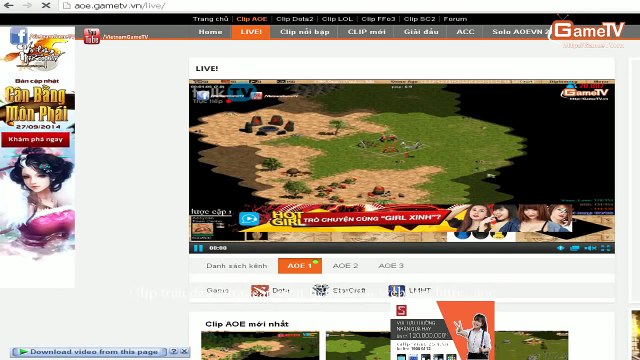
Task: Click the browser forward arrow
Action: pos(27,5)
